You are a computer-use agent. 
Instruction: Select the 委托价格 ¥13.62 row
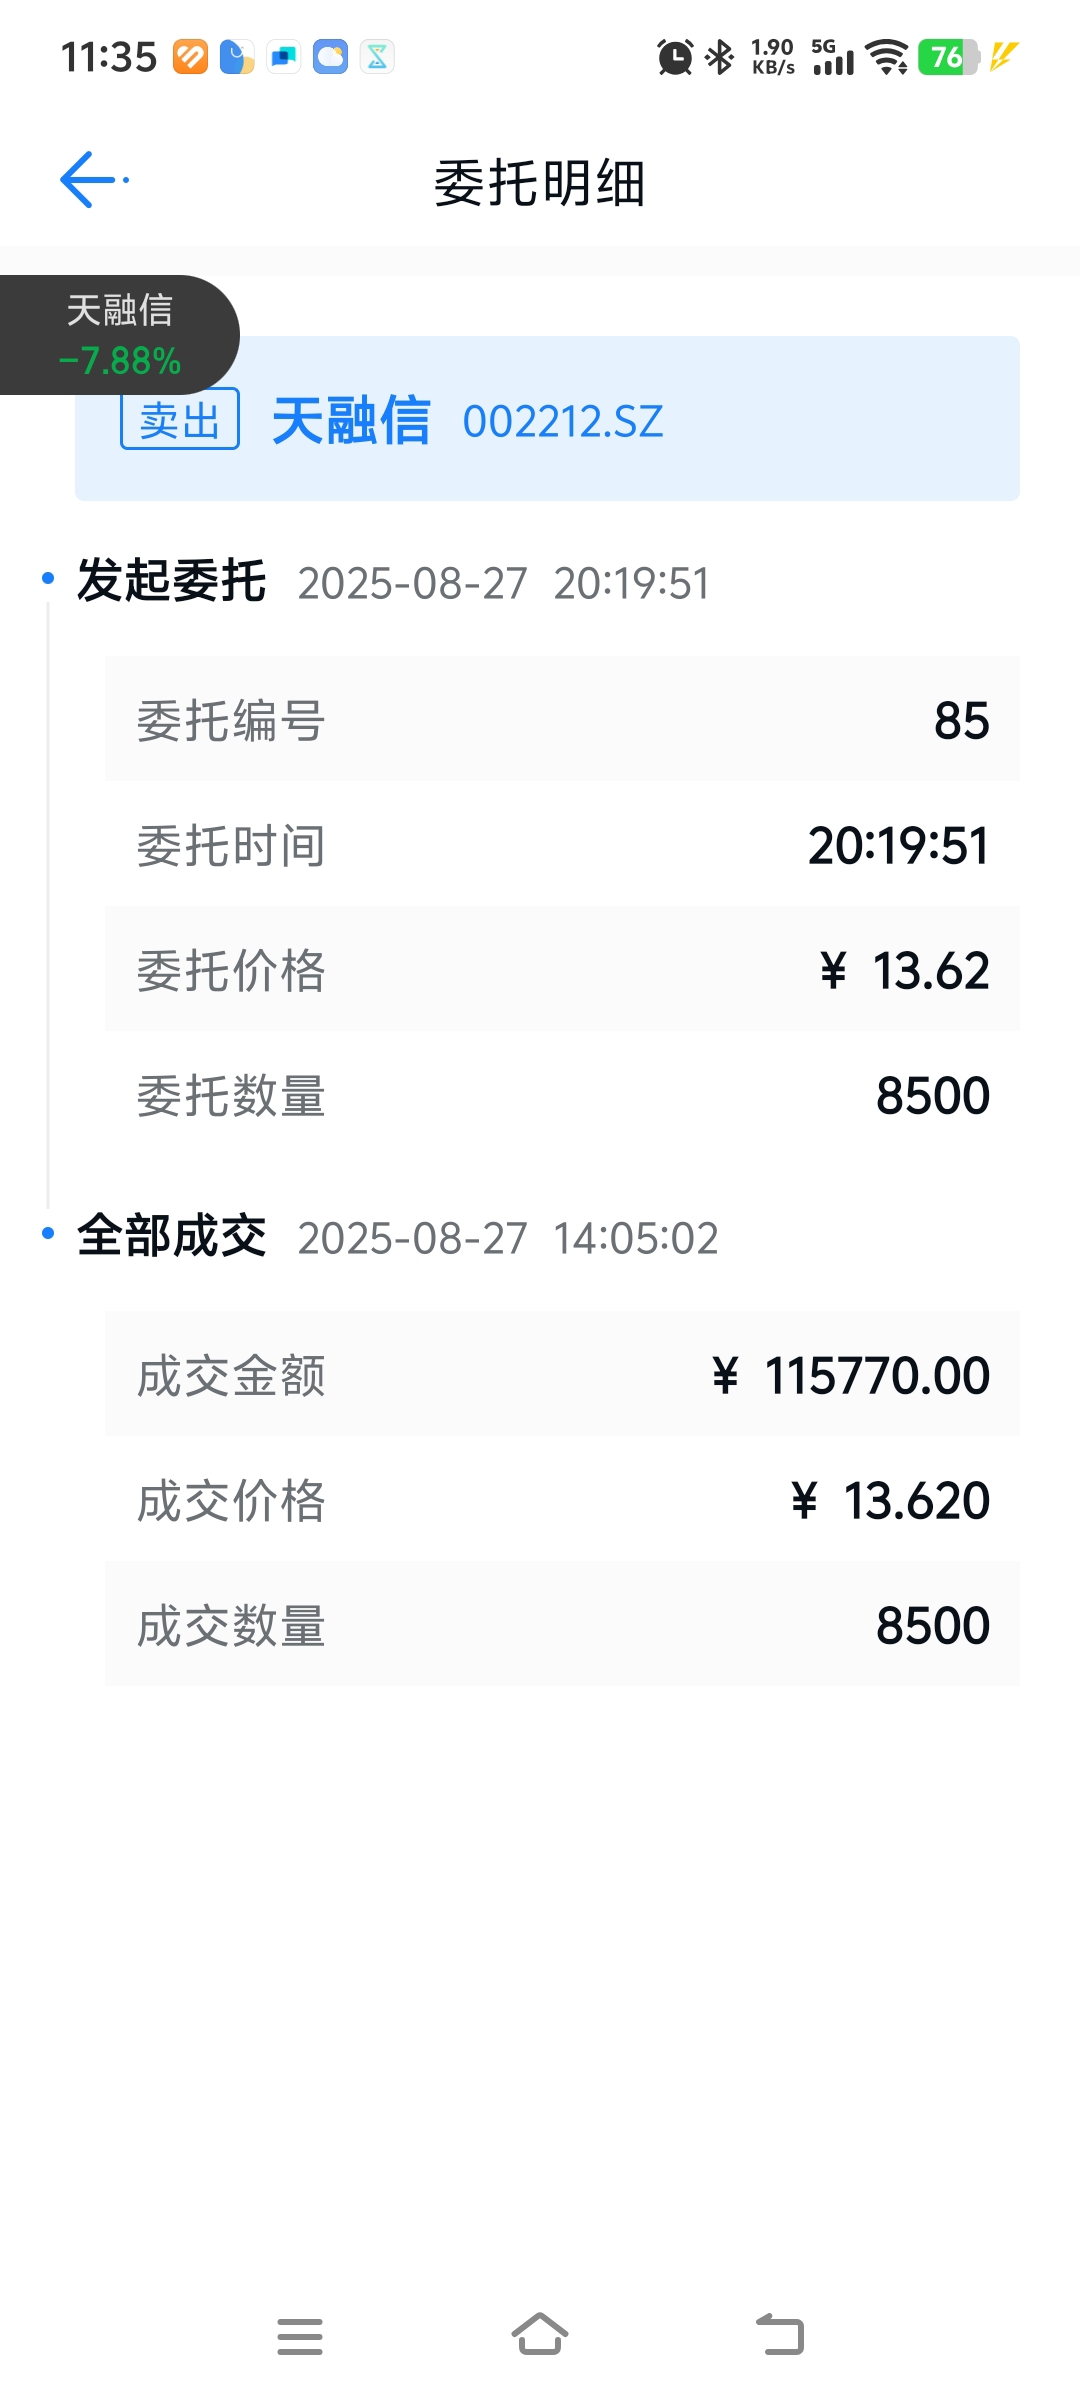[562, 969]
